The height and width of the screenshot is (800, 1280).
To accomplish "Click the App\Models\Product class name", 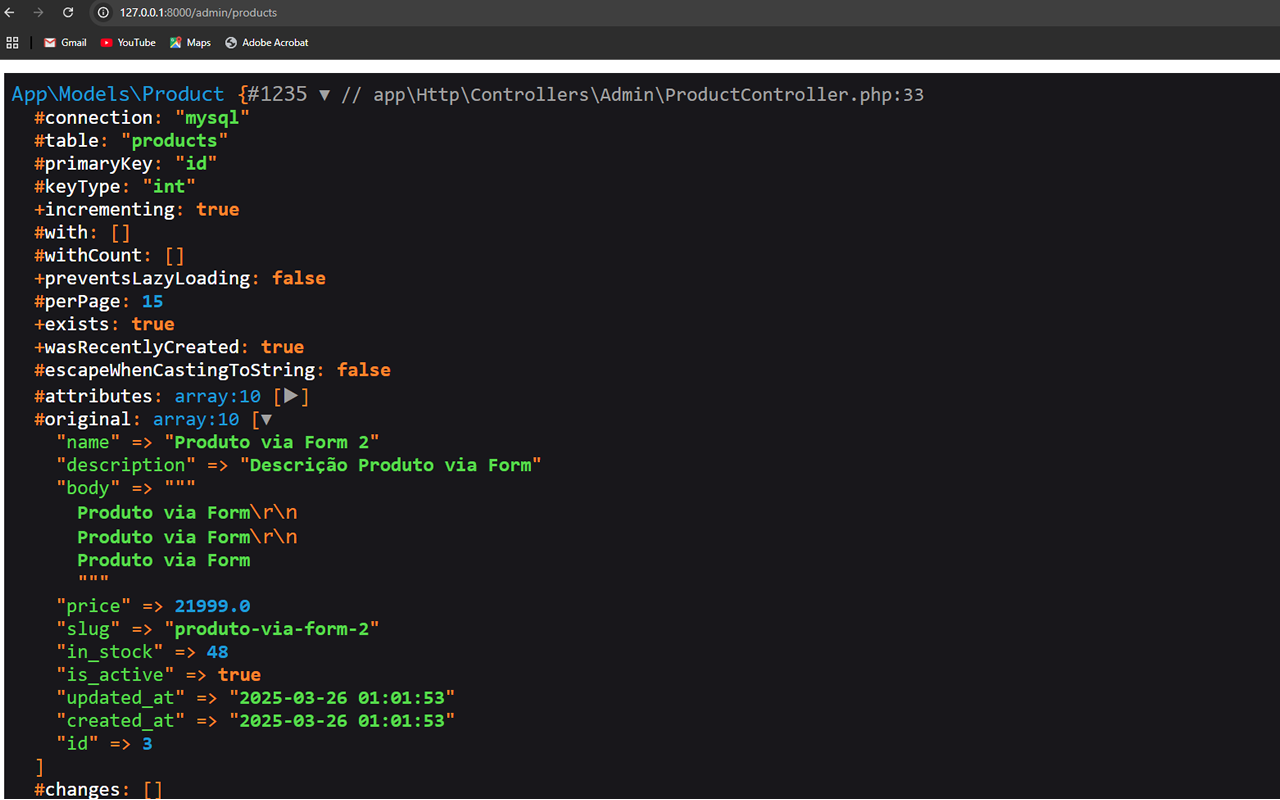I will [118, 94].
